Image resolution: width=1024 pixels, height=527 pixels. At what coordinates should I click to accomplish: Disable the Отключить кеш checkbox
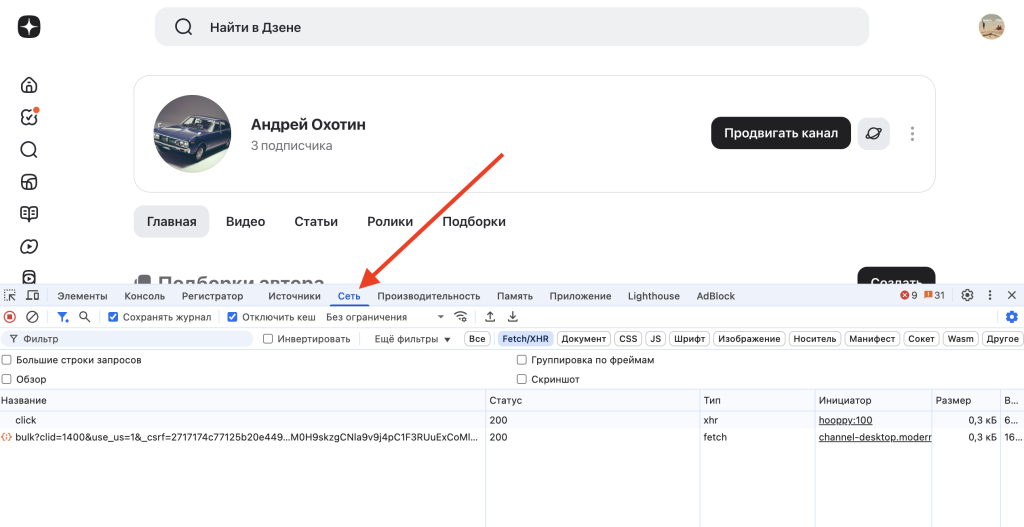pyautogui.click(x=233, y=317)
